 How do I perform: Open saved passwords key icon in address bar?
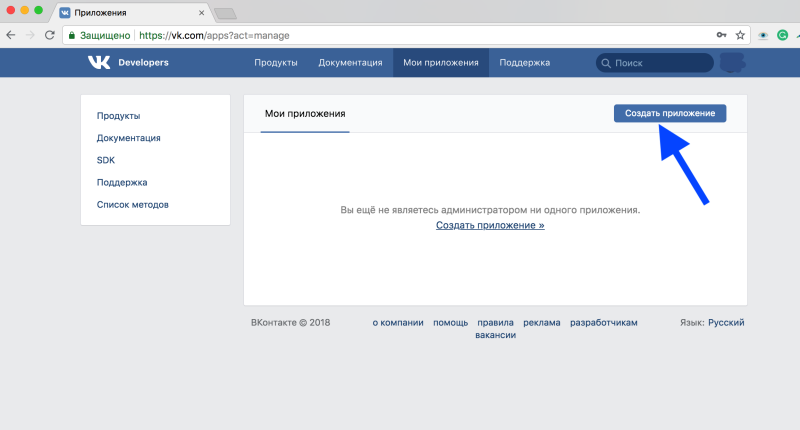pos(721,35)
